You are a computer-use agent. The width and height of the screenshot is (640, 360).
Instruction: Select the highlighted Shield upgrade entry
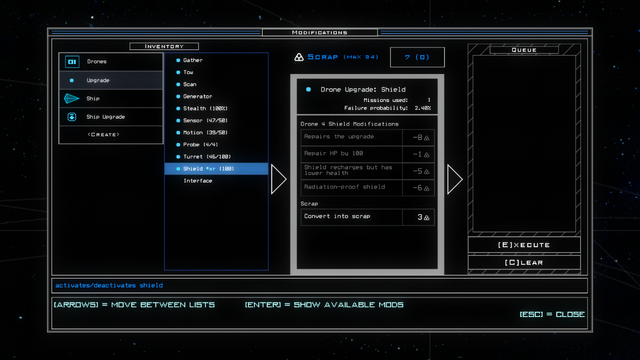click(216, 169)
